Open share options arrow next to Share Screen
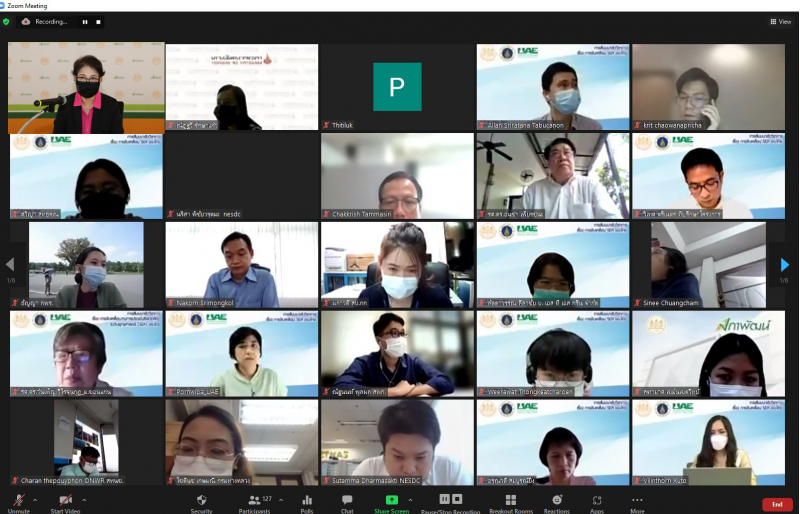This screenshot has width=800, height=514. (411, 500)
